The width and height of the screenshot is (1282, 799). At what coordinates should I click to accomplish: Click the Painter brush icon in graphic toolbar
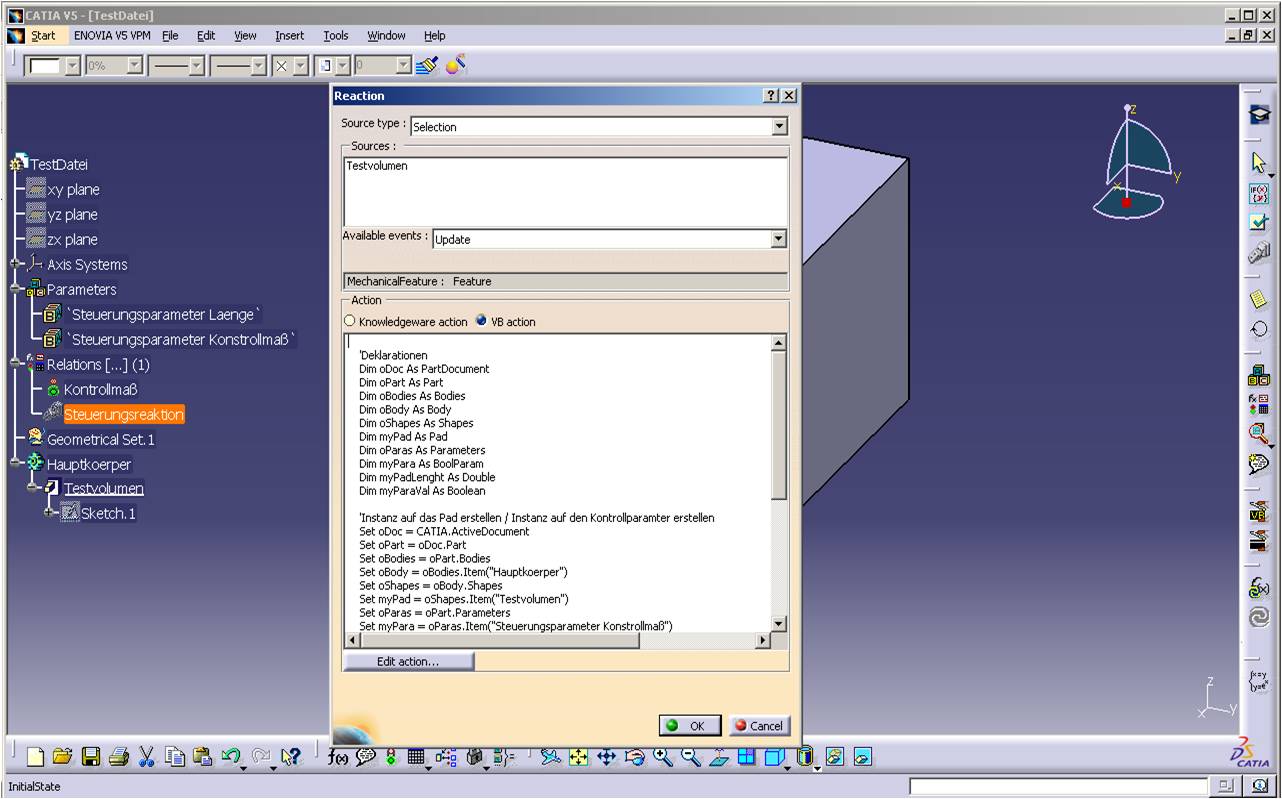point(427,66)
